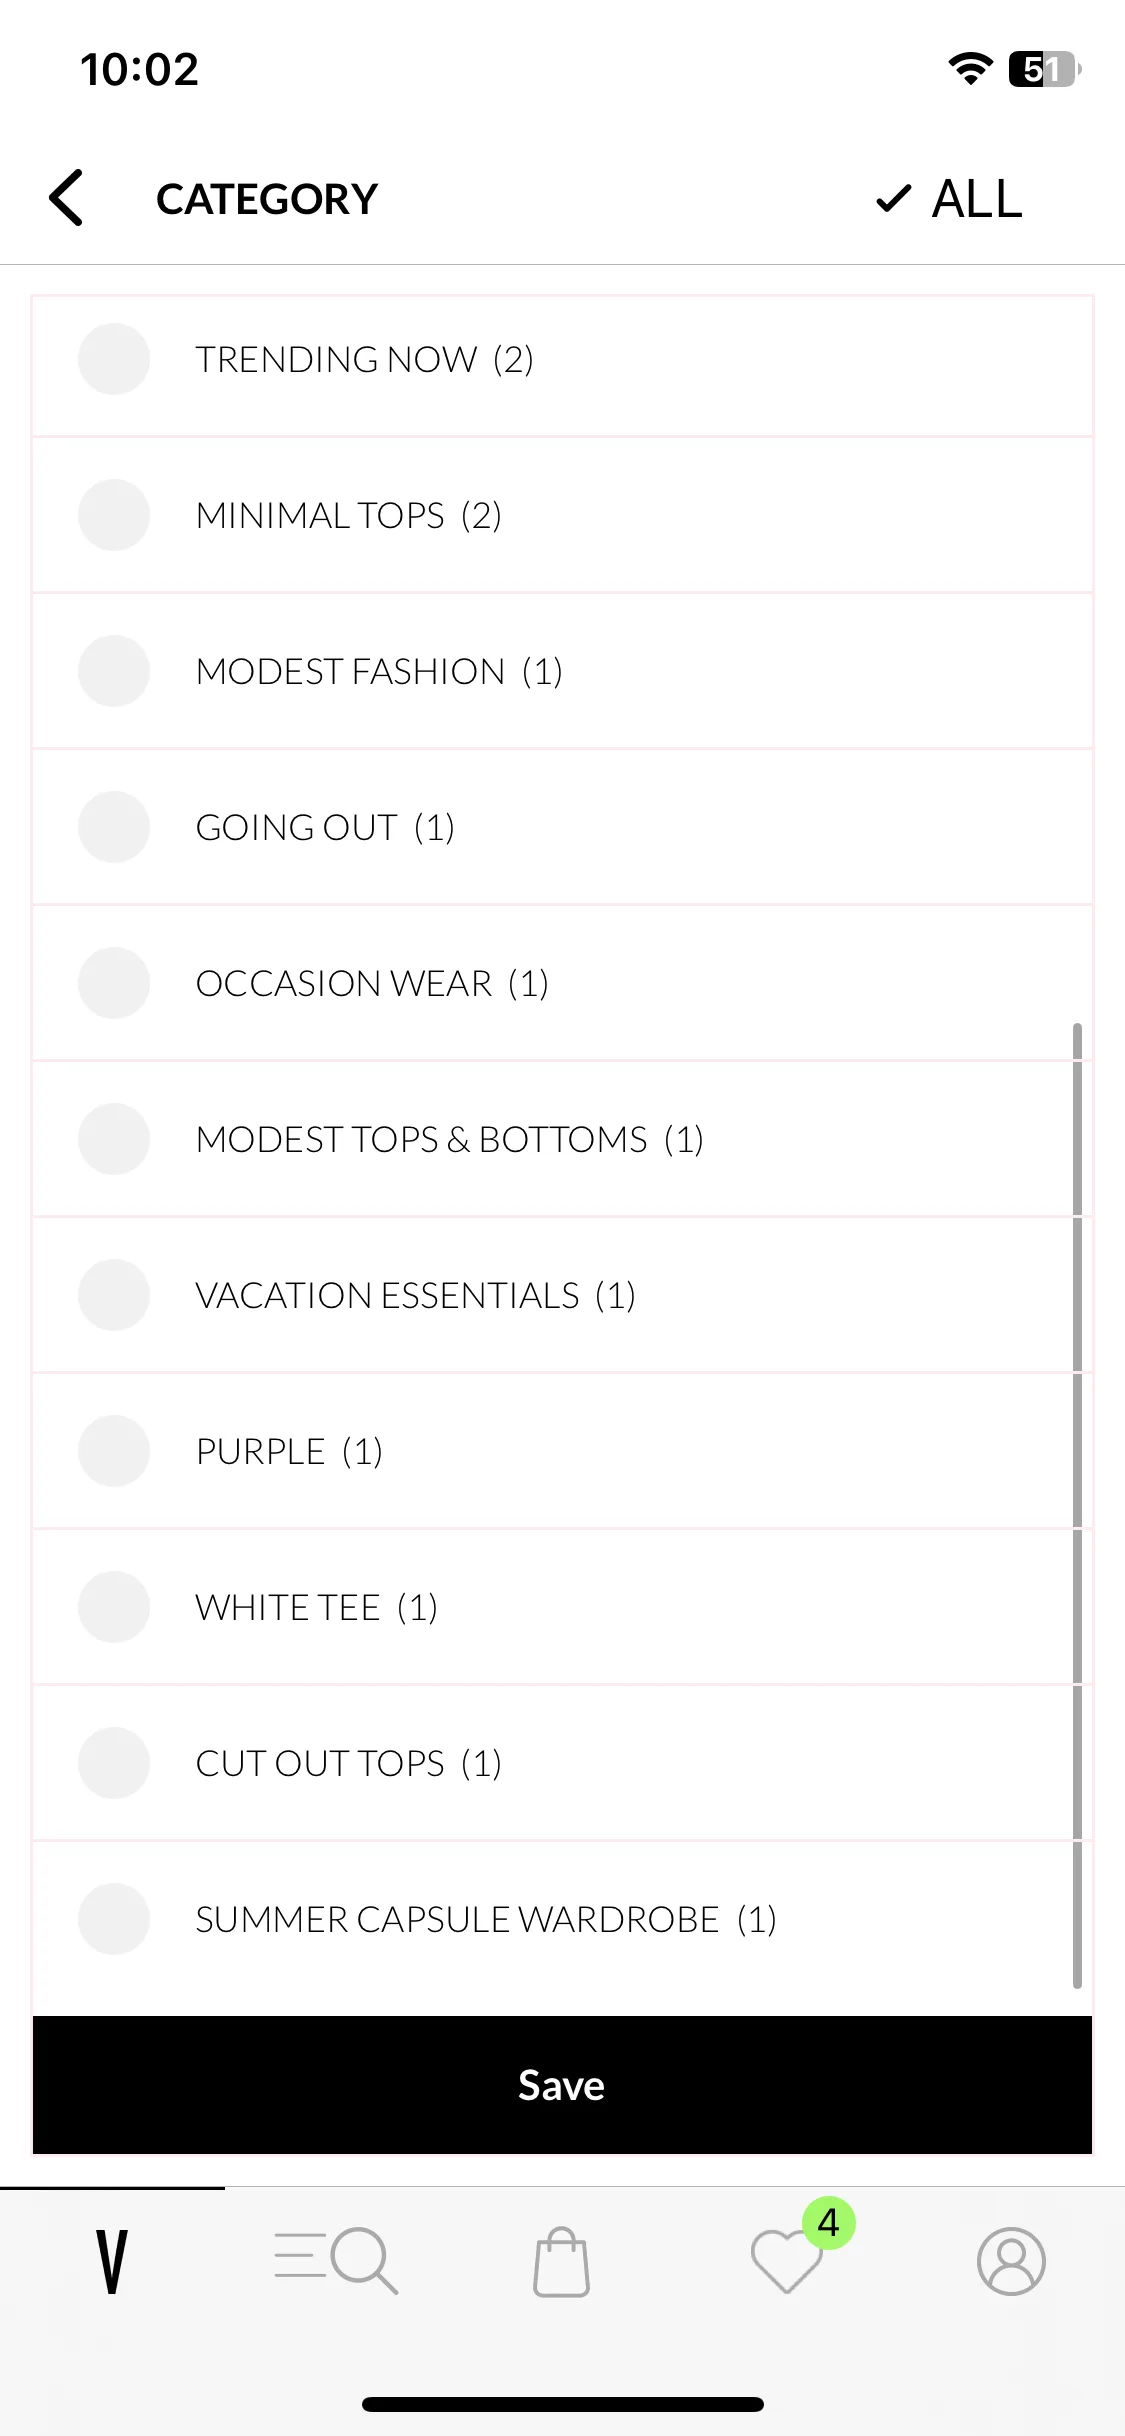Image resolution: width=1125 pixels, height=2436 pixels.
Task: Choose the Occasion Wear category
Action: 562,983
